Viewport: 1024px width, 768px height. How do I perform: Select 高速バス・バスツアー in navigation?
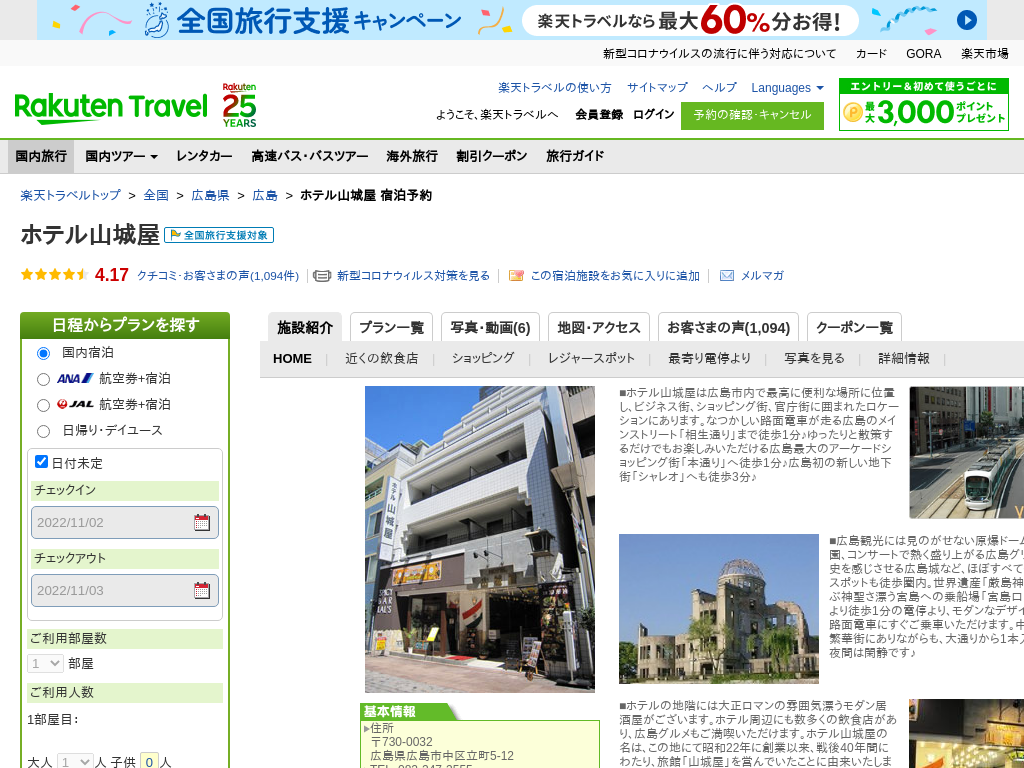[x=310, y=156]
